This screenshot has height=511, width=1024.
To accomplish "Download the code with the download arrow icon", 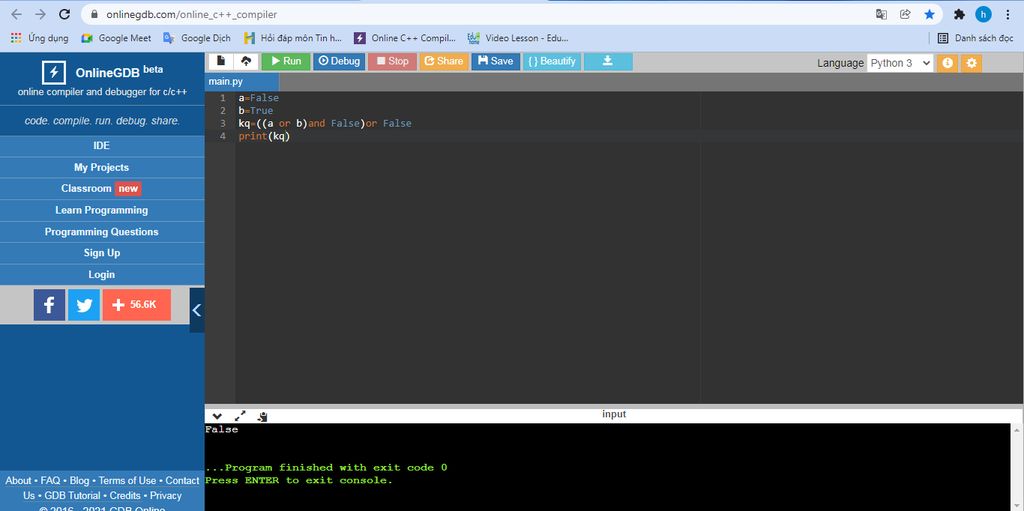I will 608,61.
